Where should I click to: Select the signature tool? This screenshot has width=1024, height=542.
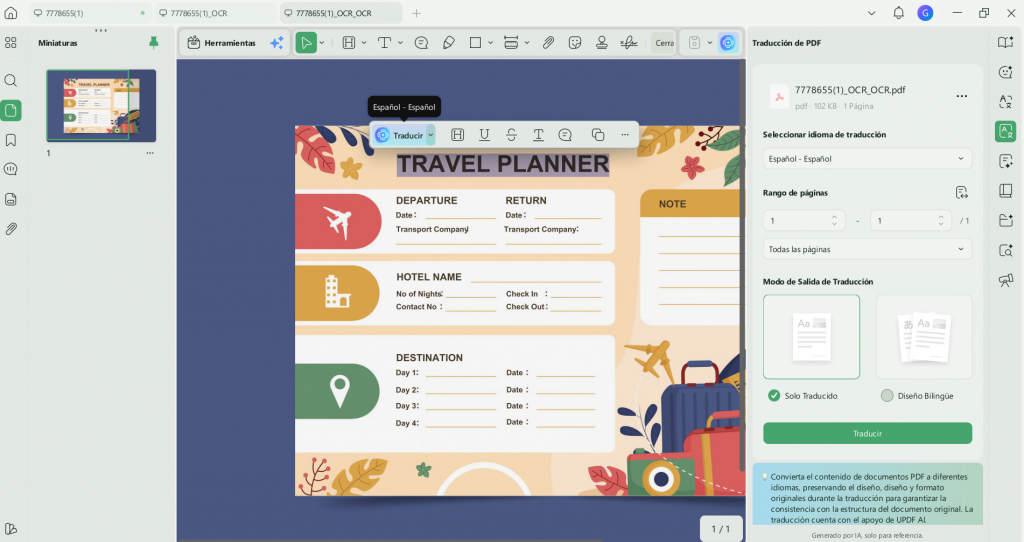pos(629,43)
